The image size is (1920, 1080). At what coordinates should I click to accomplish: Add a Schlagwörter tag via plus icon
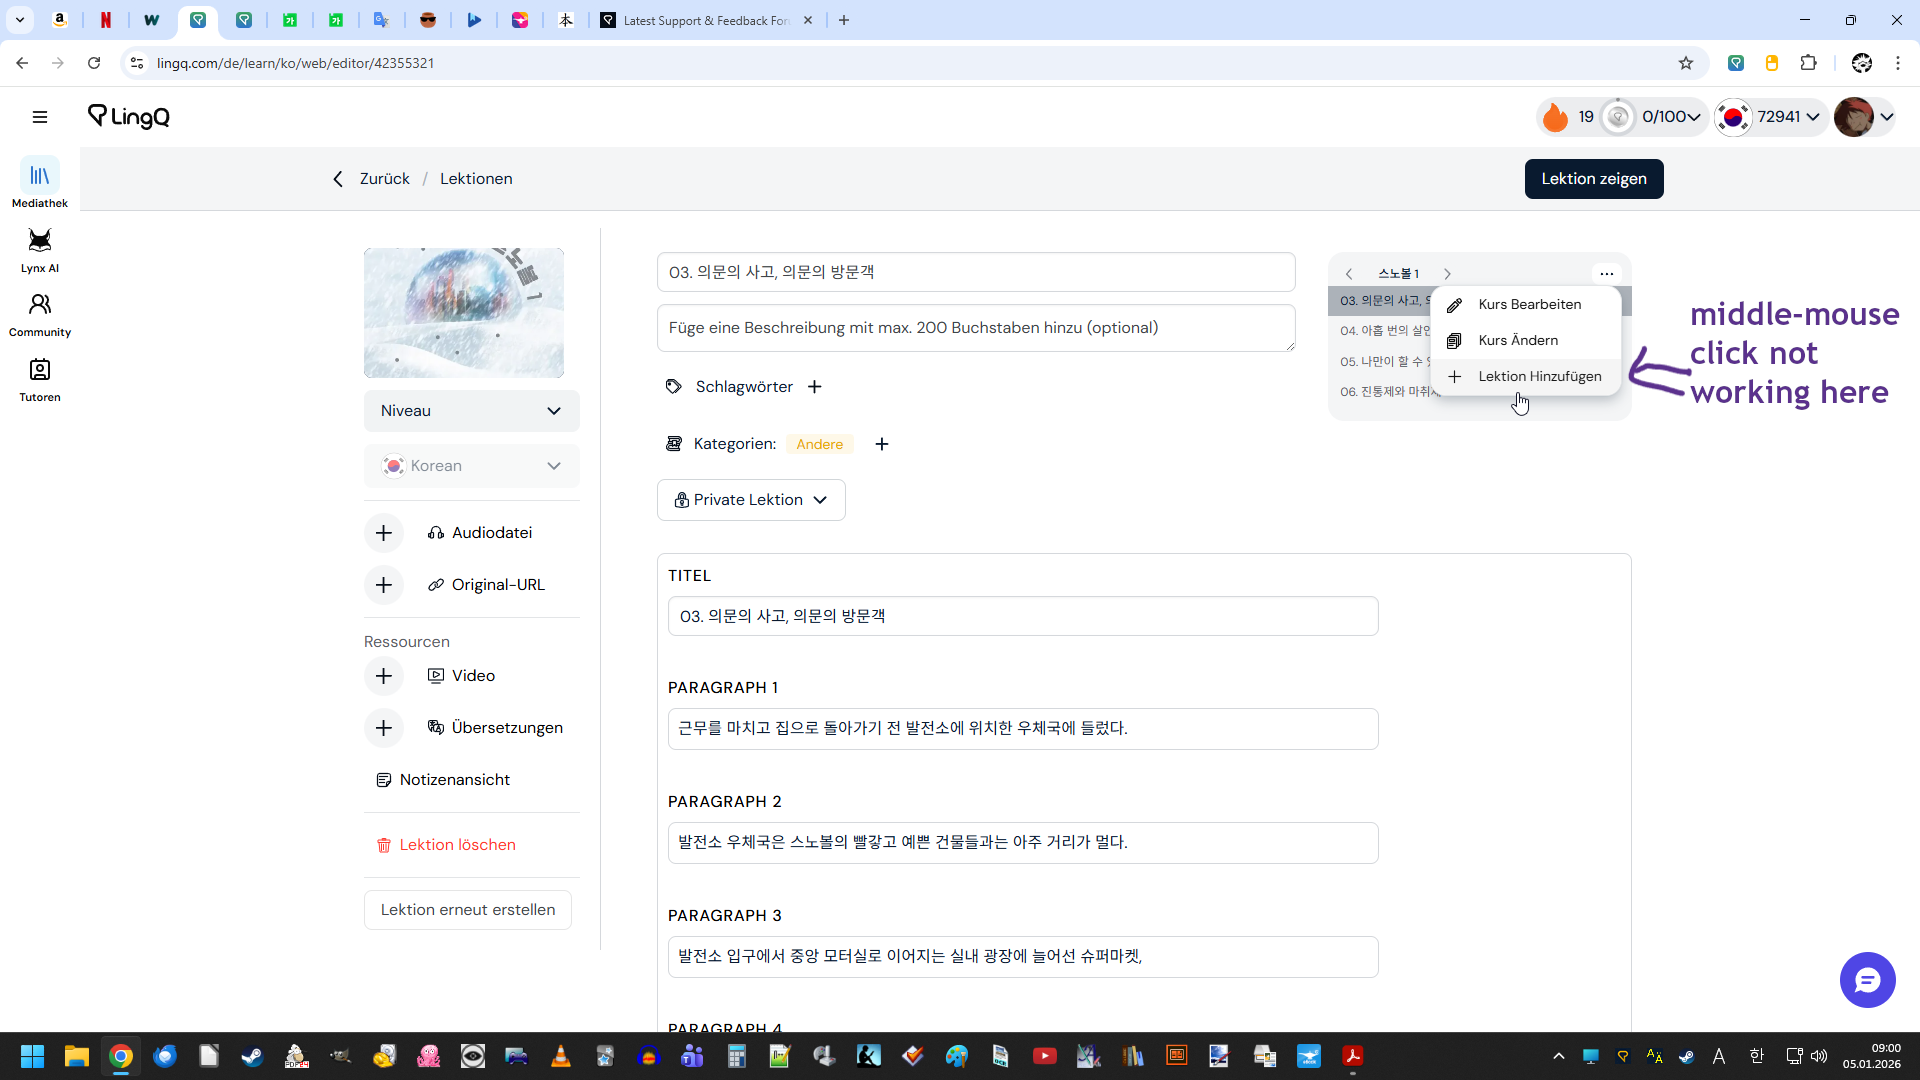(815, 387)
